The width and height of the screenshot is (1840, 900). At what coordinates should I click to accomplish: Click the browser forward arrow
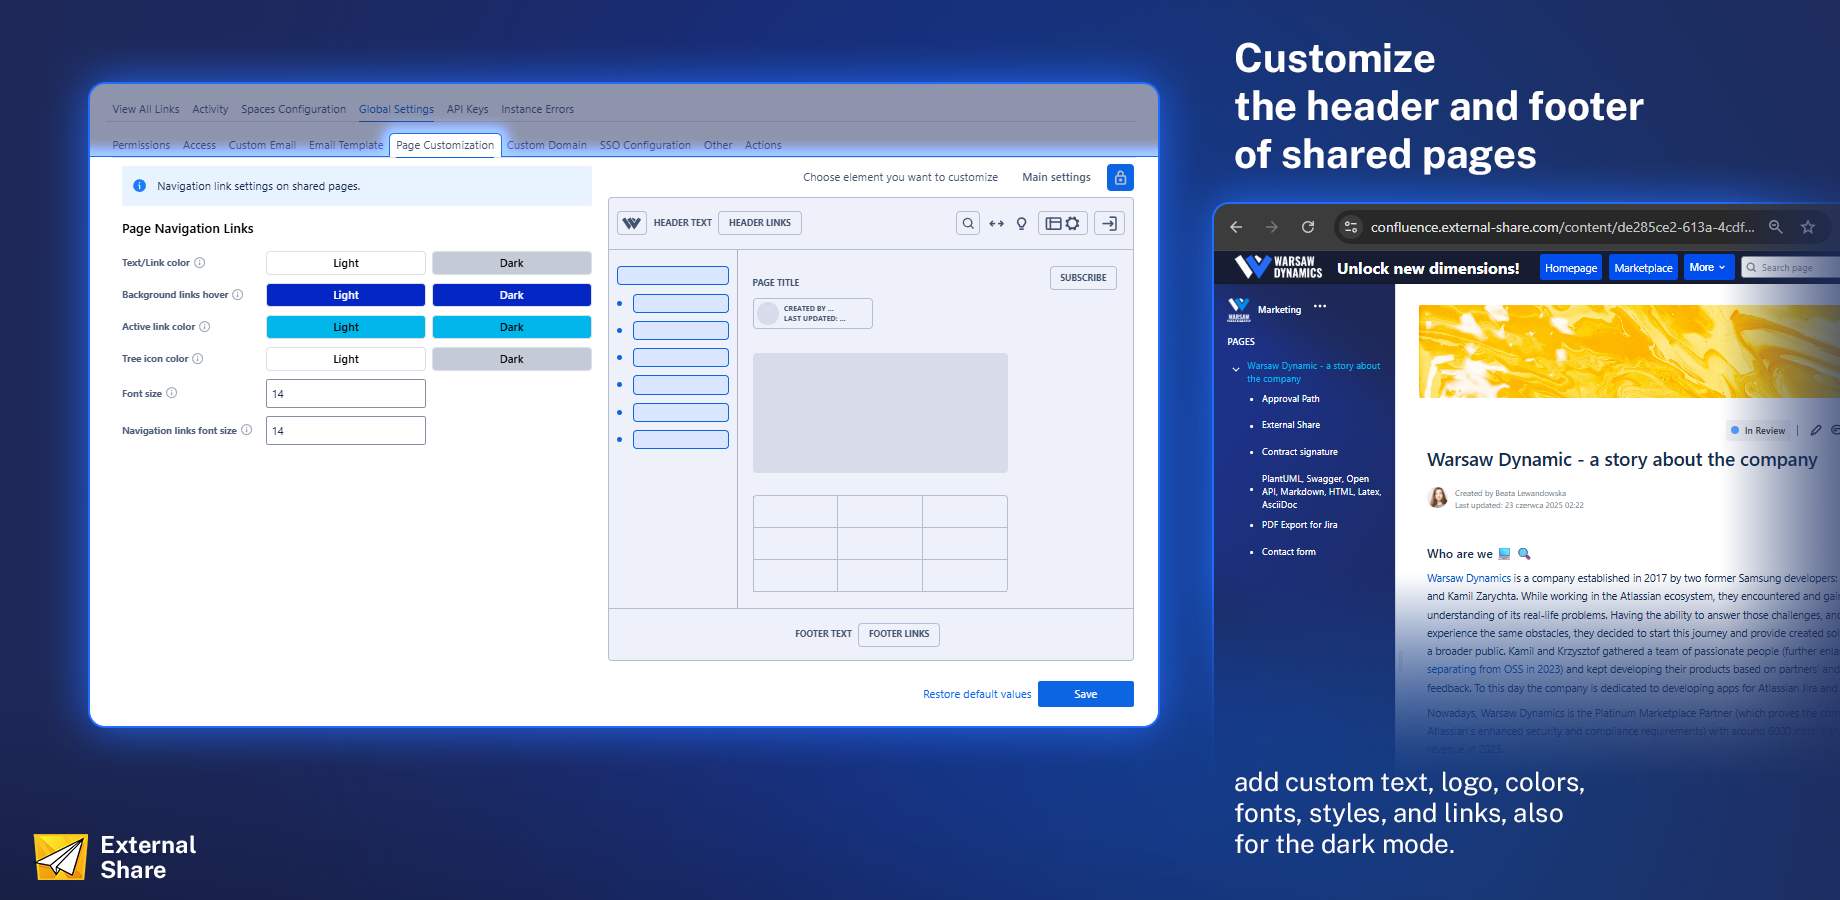[x=1272, y=227]
